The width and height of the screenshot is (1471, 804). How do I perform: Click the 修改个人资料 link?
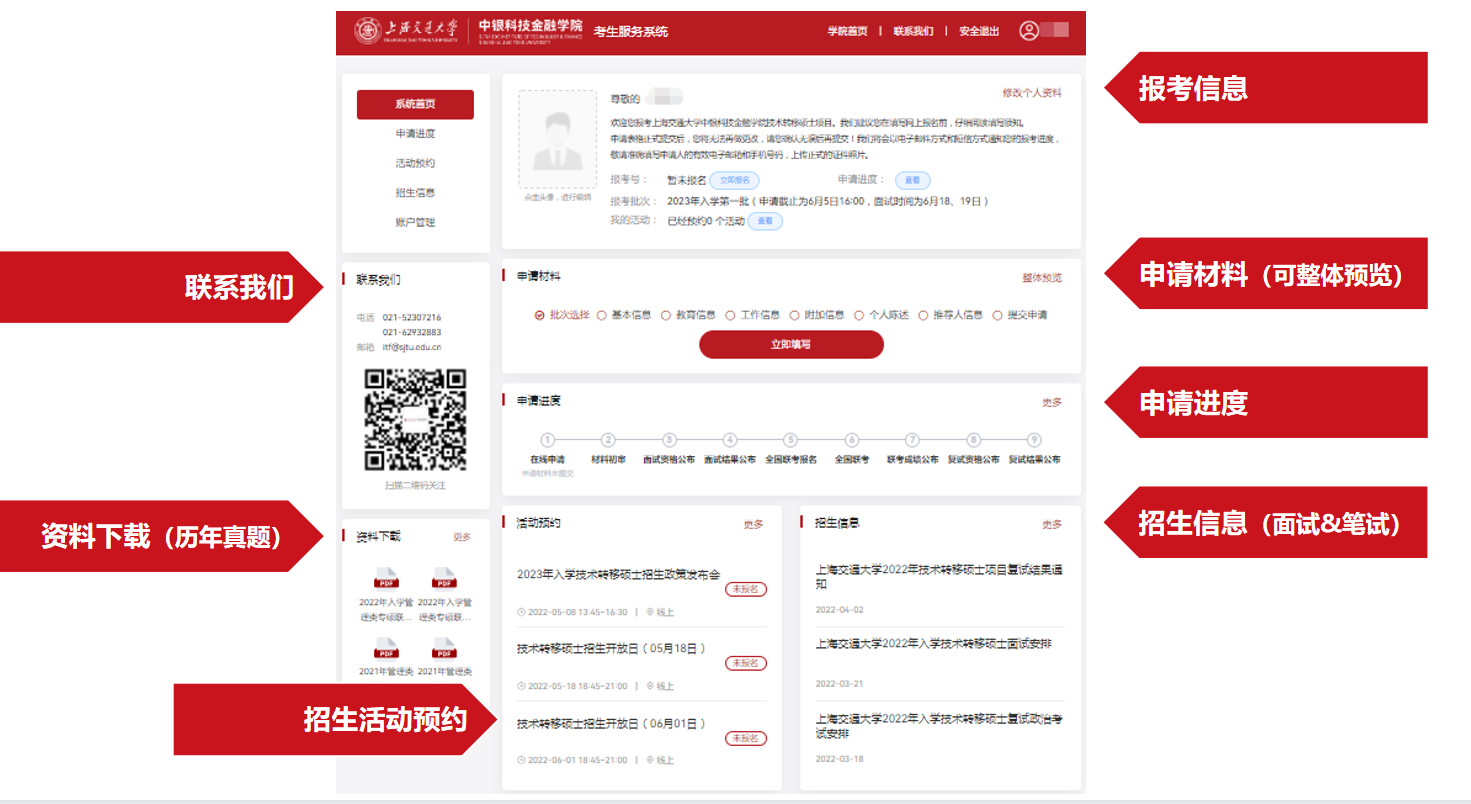[x=1032, y=93]
